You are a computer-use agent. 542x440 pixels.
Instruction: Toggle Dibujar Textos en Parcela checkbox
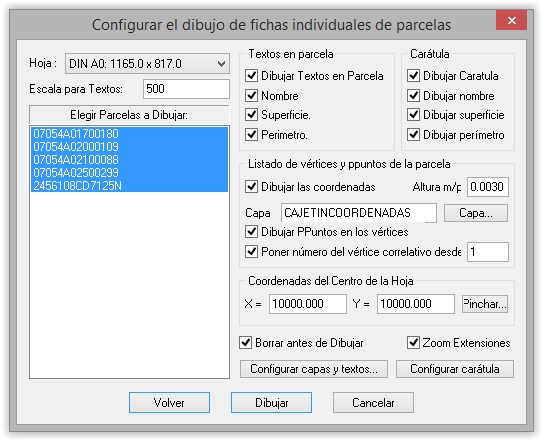coord(251,76)
